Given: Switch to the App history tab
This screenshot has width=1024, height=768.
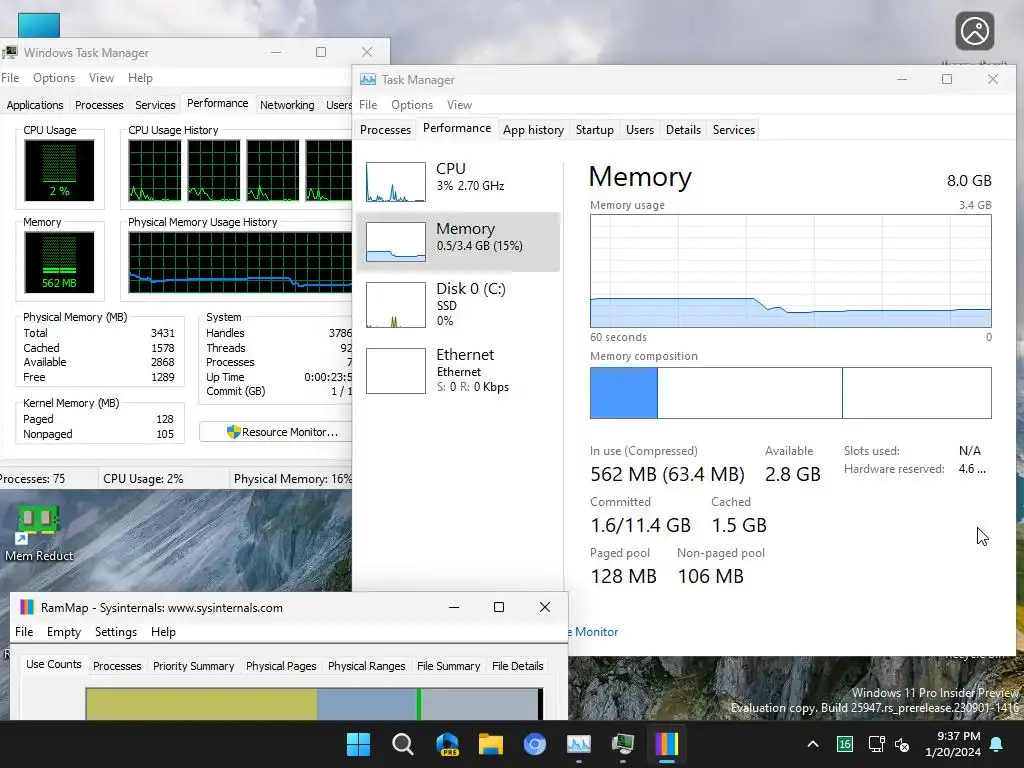Looking at the screenshot, I should (533, 129).
